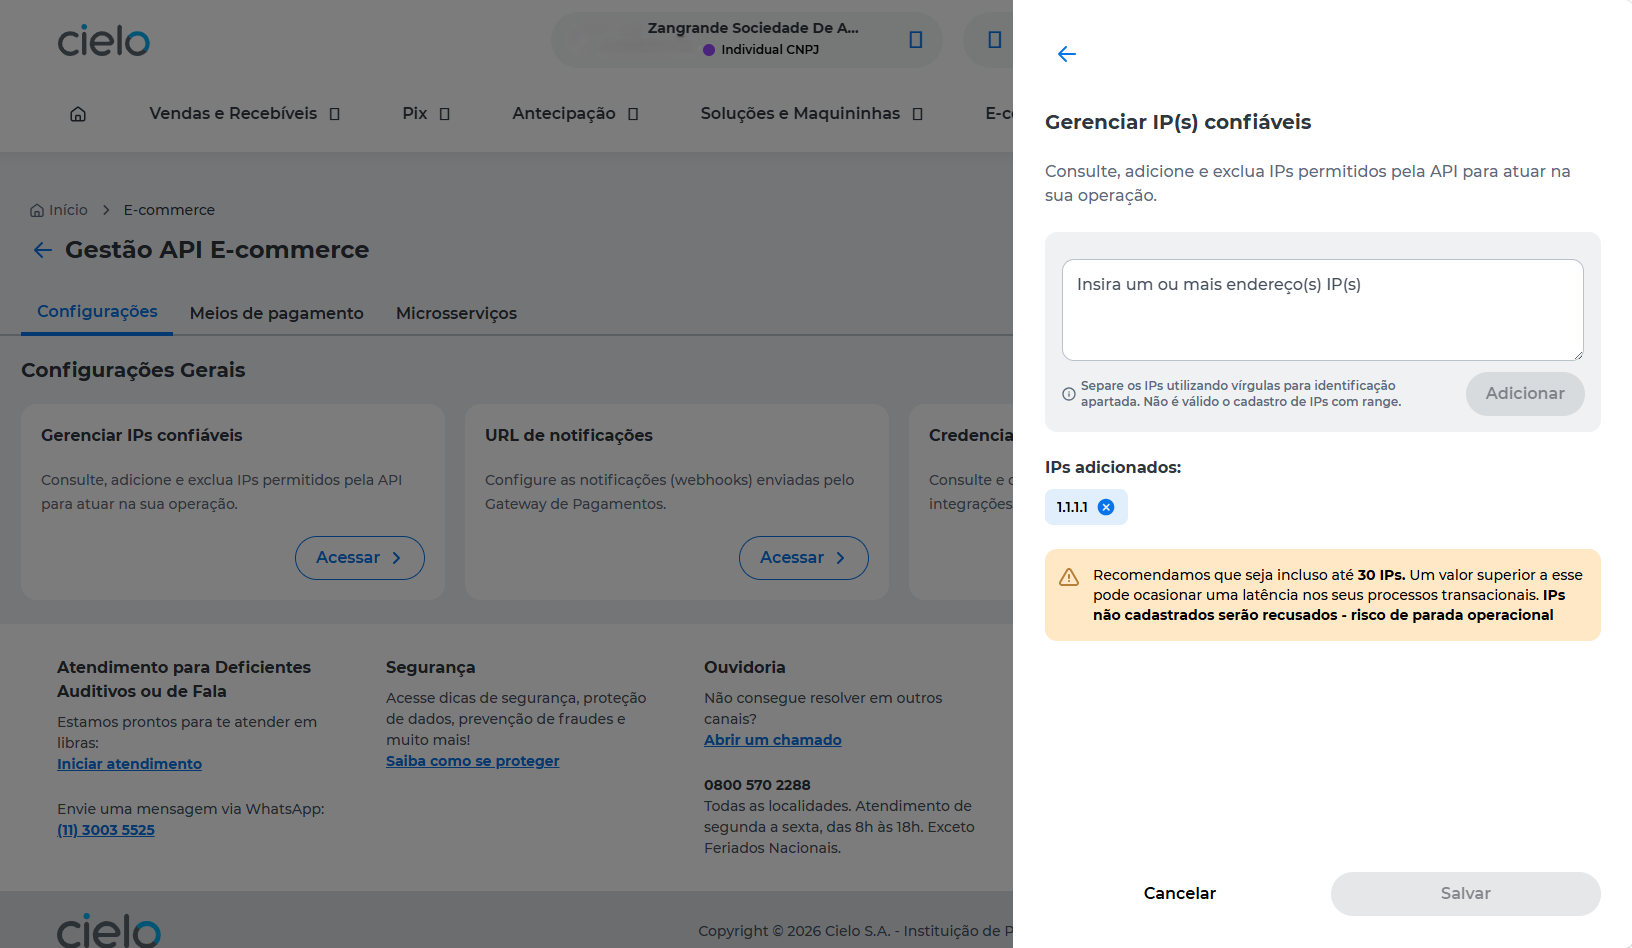This screenshot has height=948, width=1632.
Task: Open Acessar on the Gerenciar IPs confiáveis card
Action: (360, 558)
